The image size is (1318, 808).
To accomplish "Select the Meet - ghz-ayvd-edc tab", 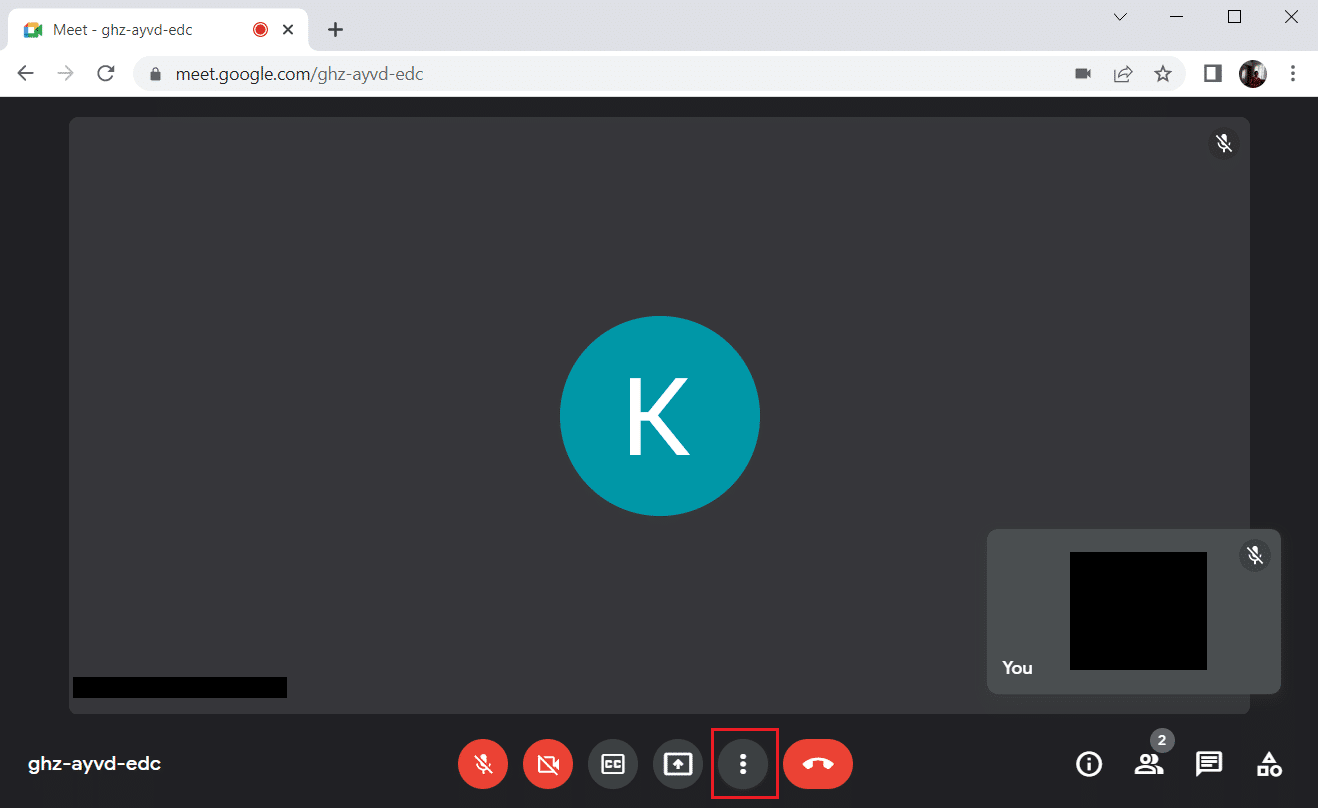I will 158,30.
